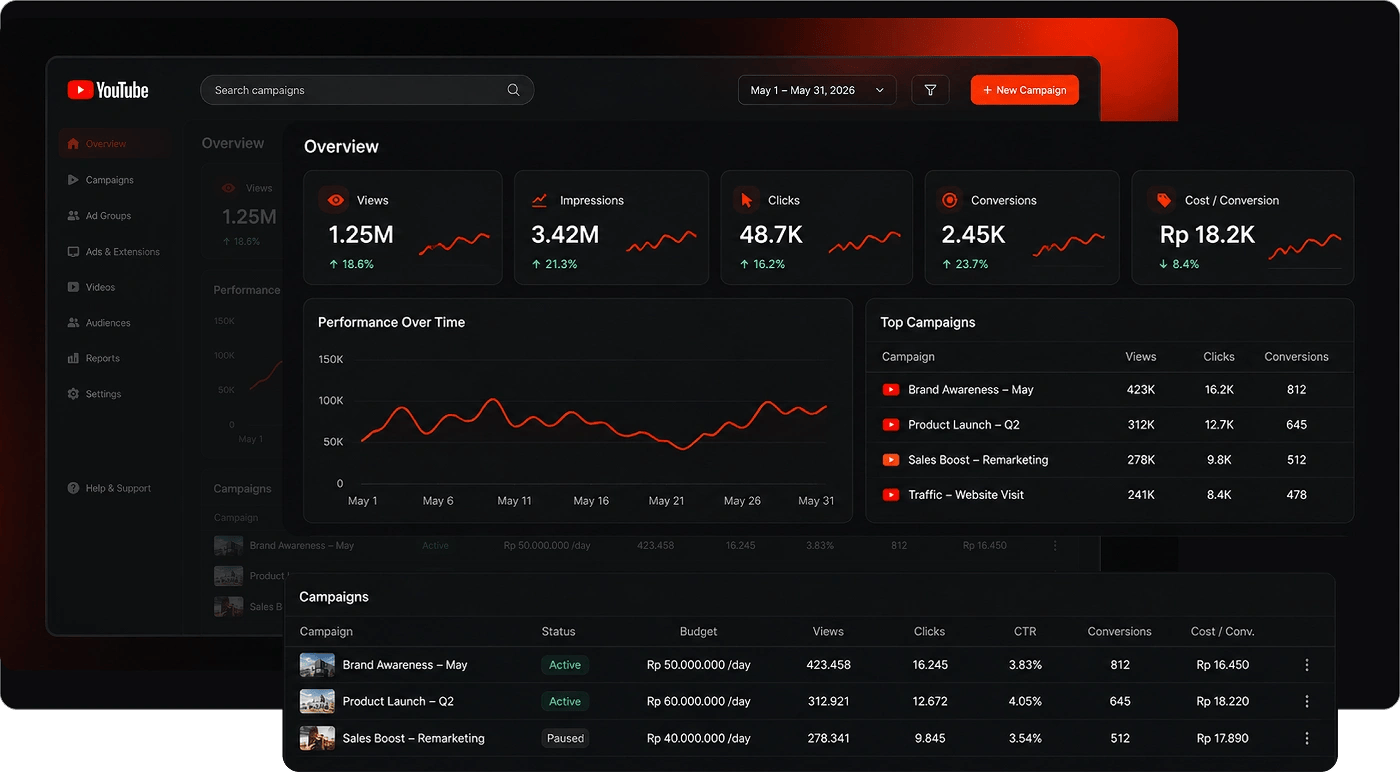The height and width of the screenshot is (772, 1400).
Task: Click the Product Launch – Q2 YouTube icon in Top Campaigns
Action: tap(891, 425)
